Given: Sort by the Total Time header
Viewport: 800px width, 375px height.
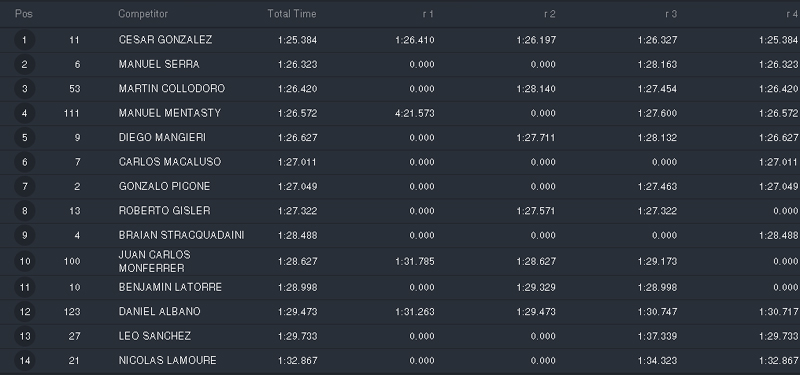Looking at the screenshot, I should (292, 14).
